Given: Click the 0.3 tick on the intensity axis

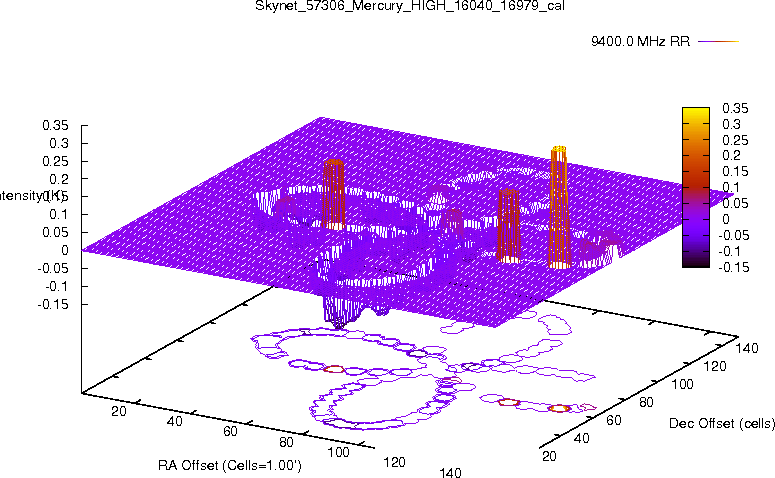Looking at the screenshot, I should click(x=59, y=143).
